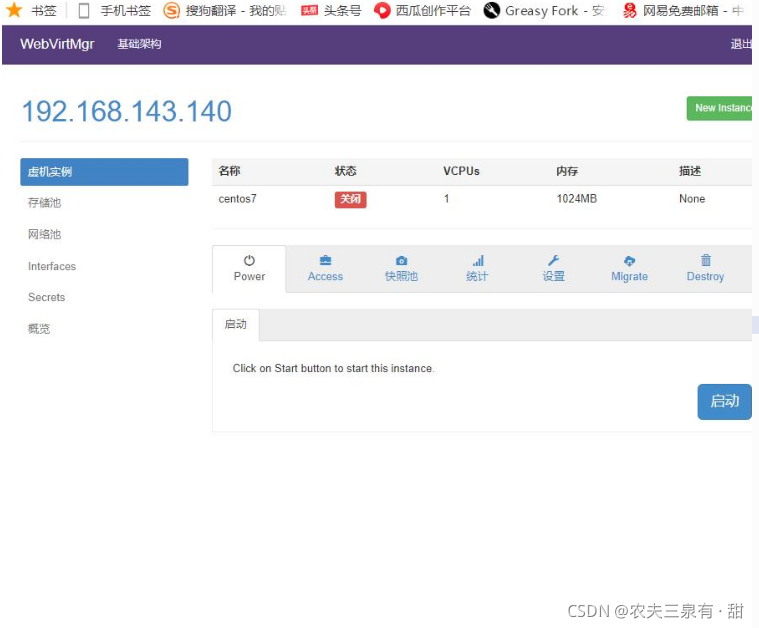Click the New Instance green button
The image size is (759, 628).
[719, 108]
